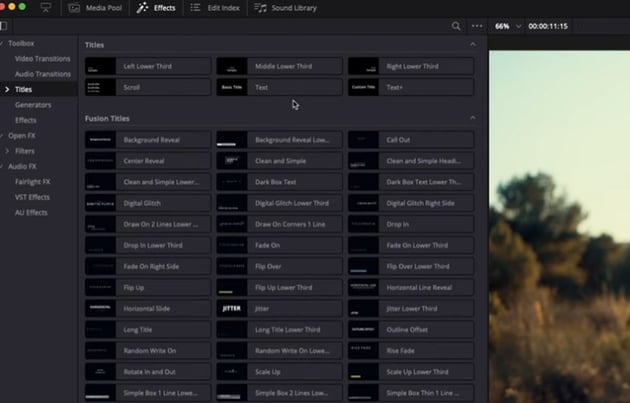Select the Flip Up title
This screenshot has height=403, width=630.
click(x=148, y=288)
